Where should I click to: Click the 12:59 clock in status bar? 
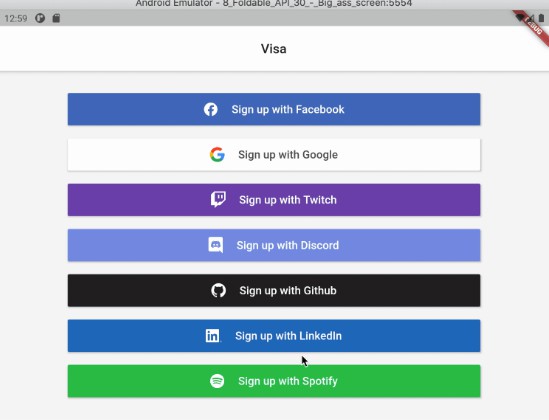[x=16, y=18]
